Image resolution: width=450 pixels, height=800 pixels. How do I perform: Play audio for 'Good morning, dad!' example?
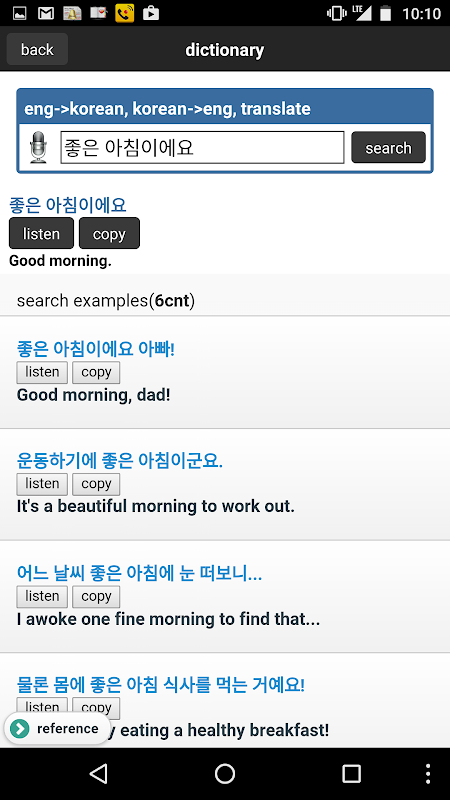pos(42,372)
